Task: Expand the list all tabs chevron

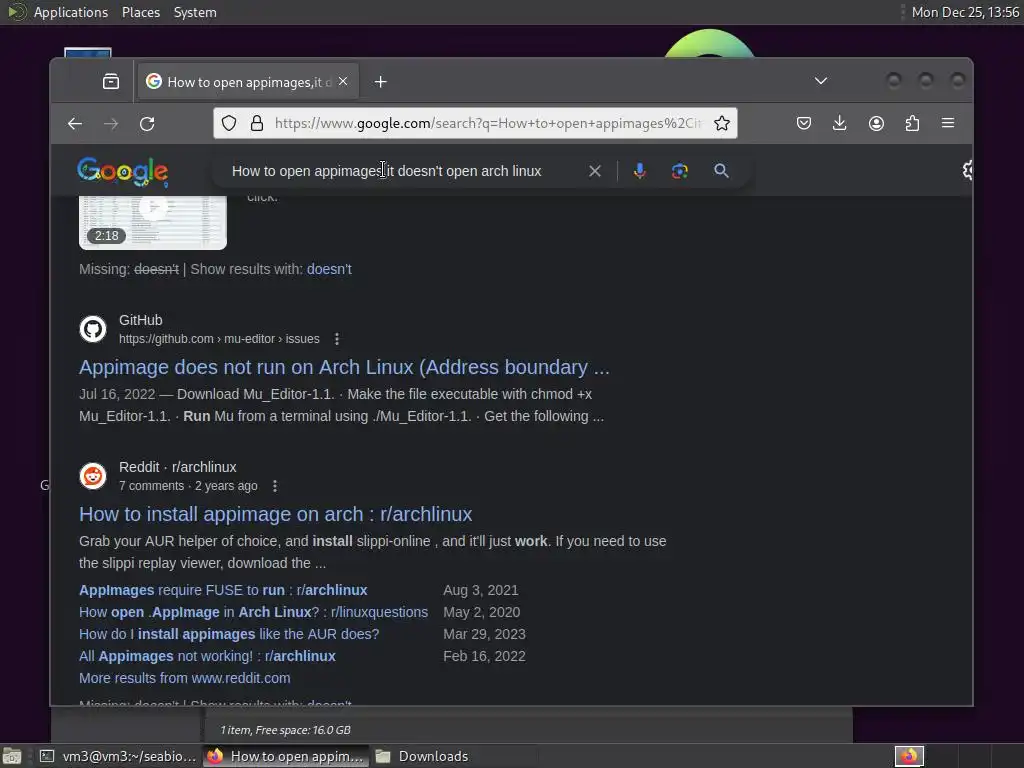Action: click(x=821, y=81)
